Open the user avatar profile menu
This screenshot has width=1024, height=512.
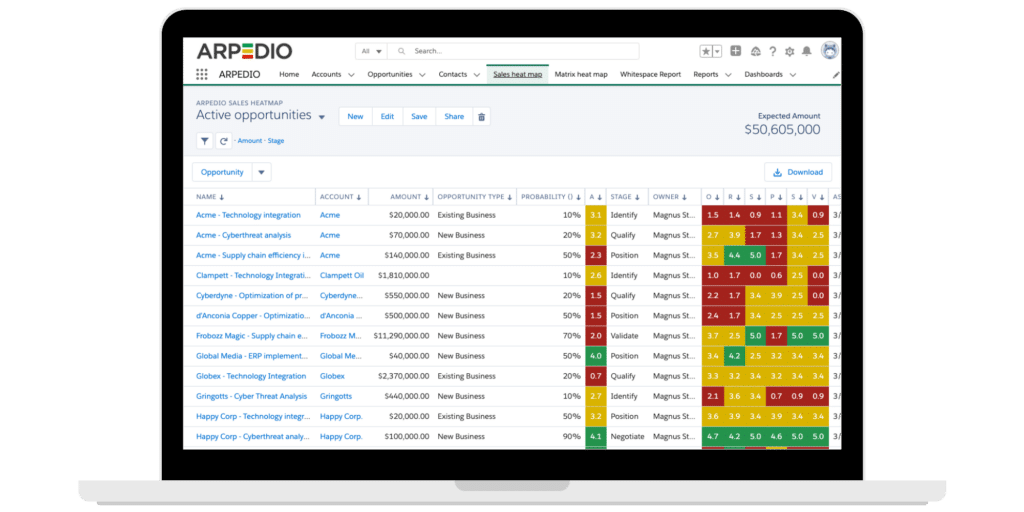click(x=829, y=50)
